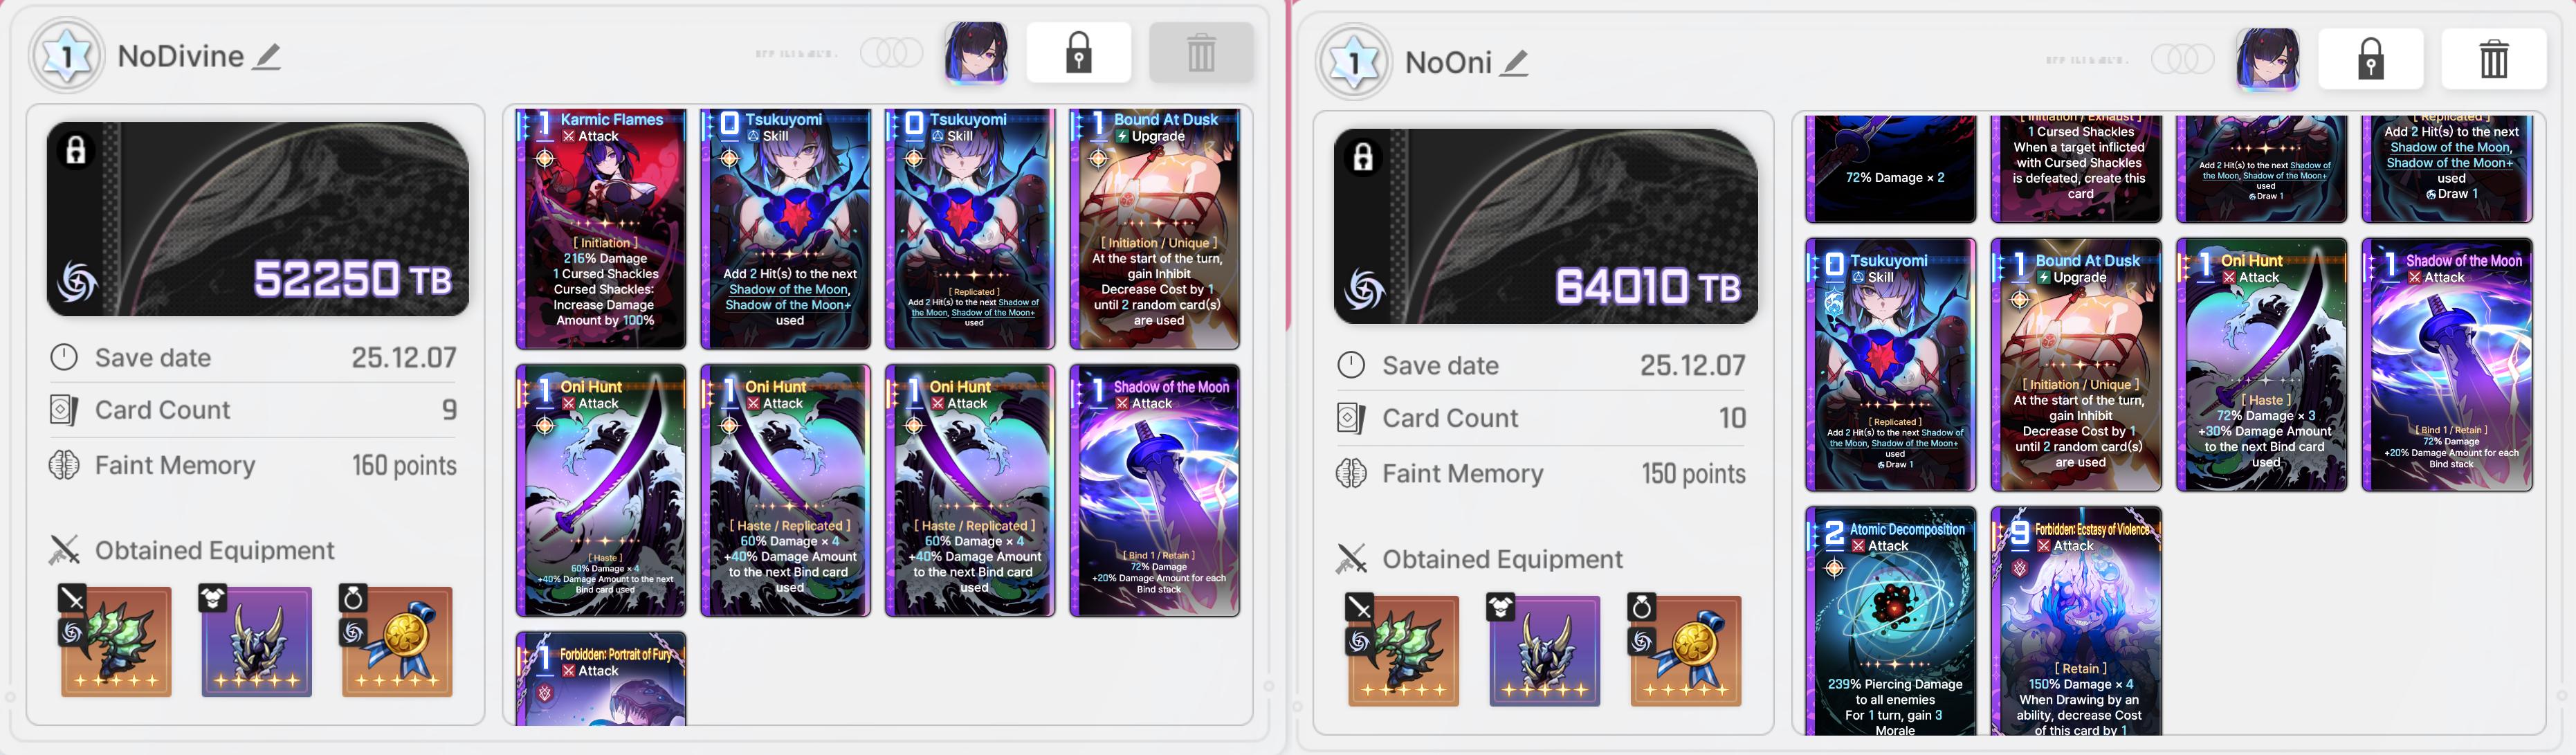This screenshot has height=755, width=2576.
Task: Open the Karmic Flames attack card
Action: [x=601, y=229]
